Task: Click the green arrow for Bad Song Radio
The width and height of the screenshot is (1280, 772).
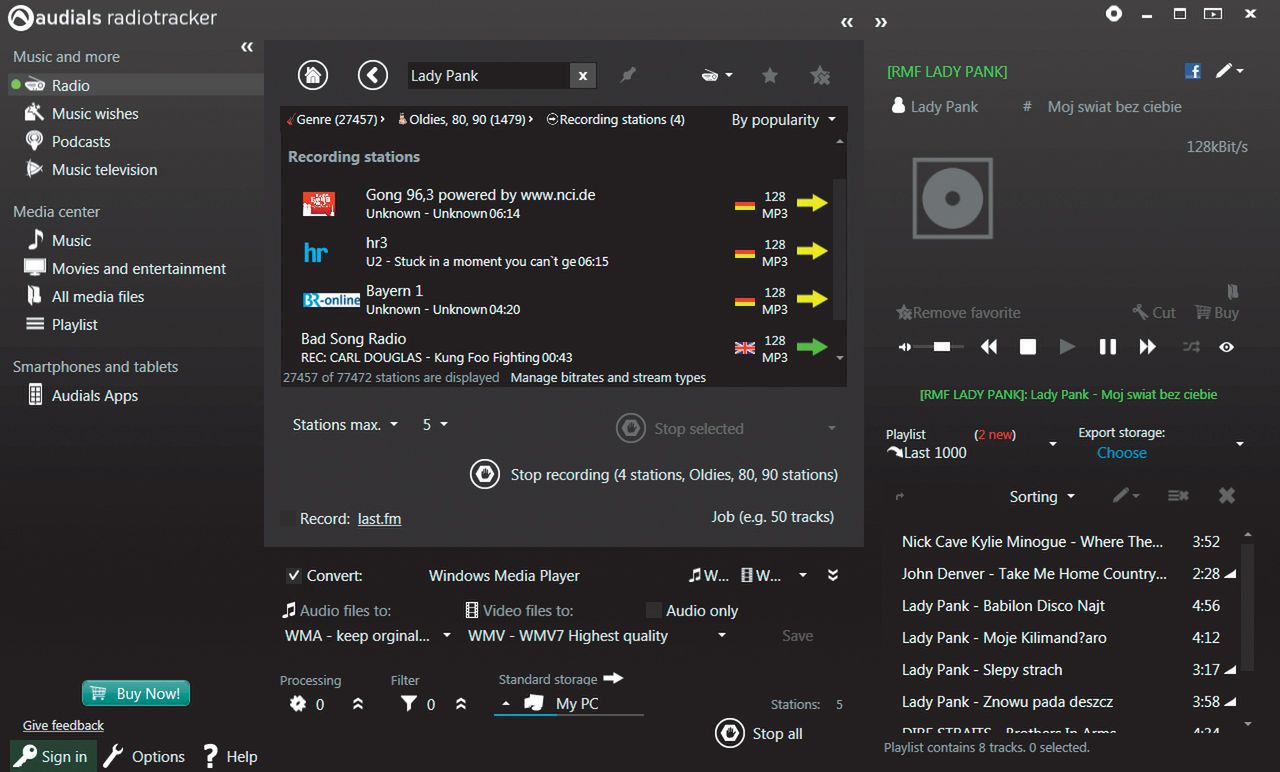Action: pos(812,347)
